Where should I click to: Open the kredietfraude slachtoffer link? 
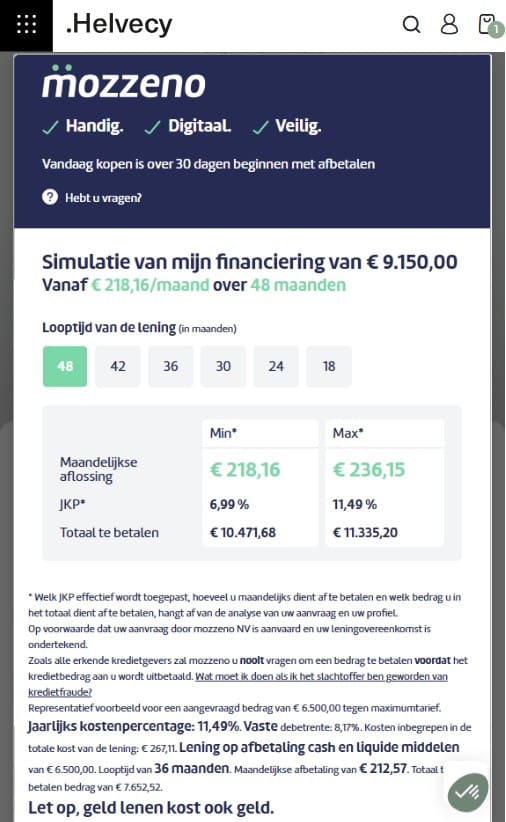238,684
